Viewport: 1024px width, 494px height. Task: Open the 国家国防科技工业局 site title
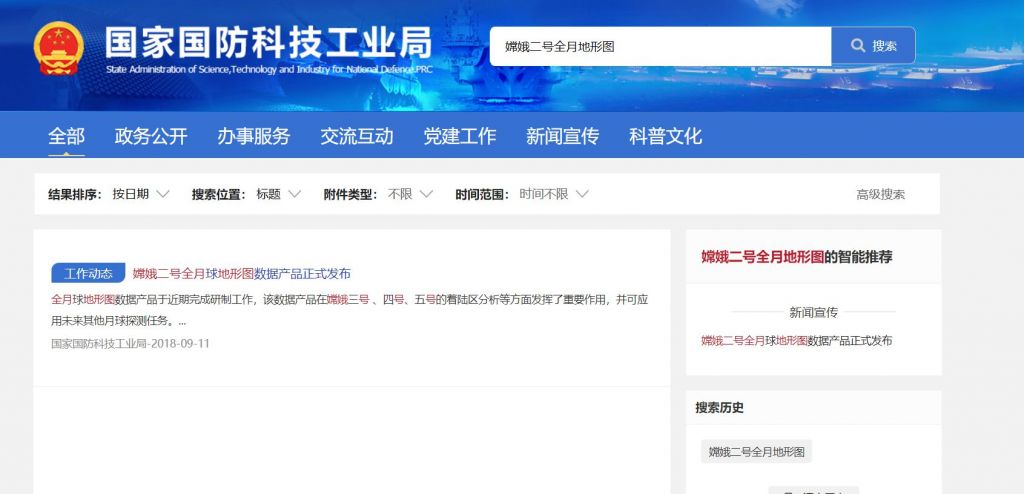(268, 42)
